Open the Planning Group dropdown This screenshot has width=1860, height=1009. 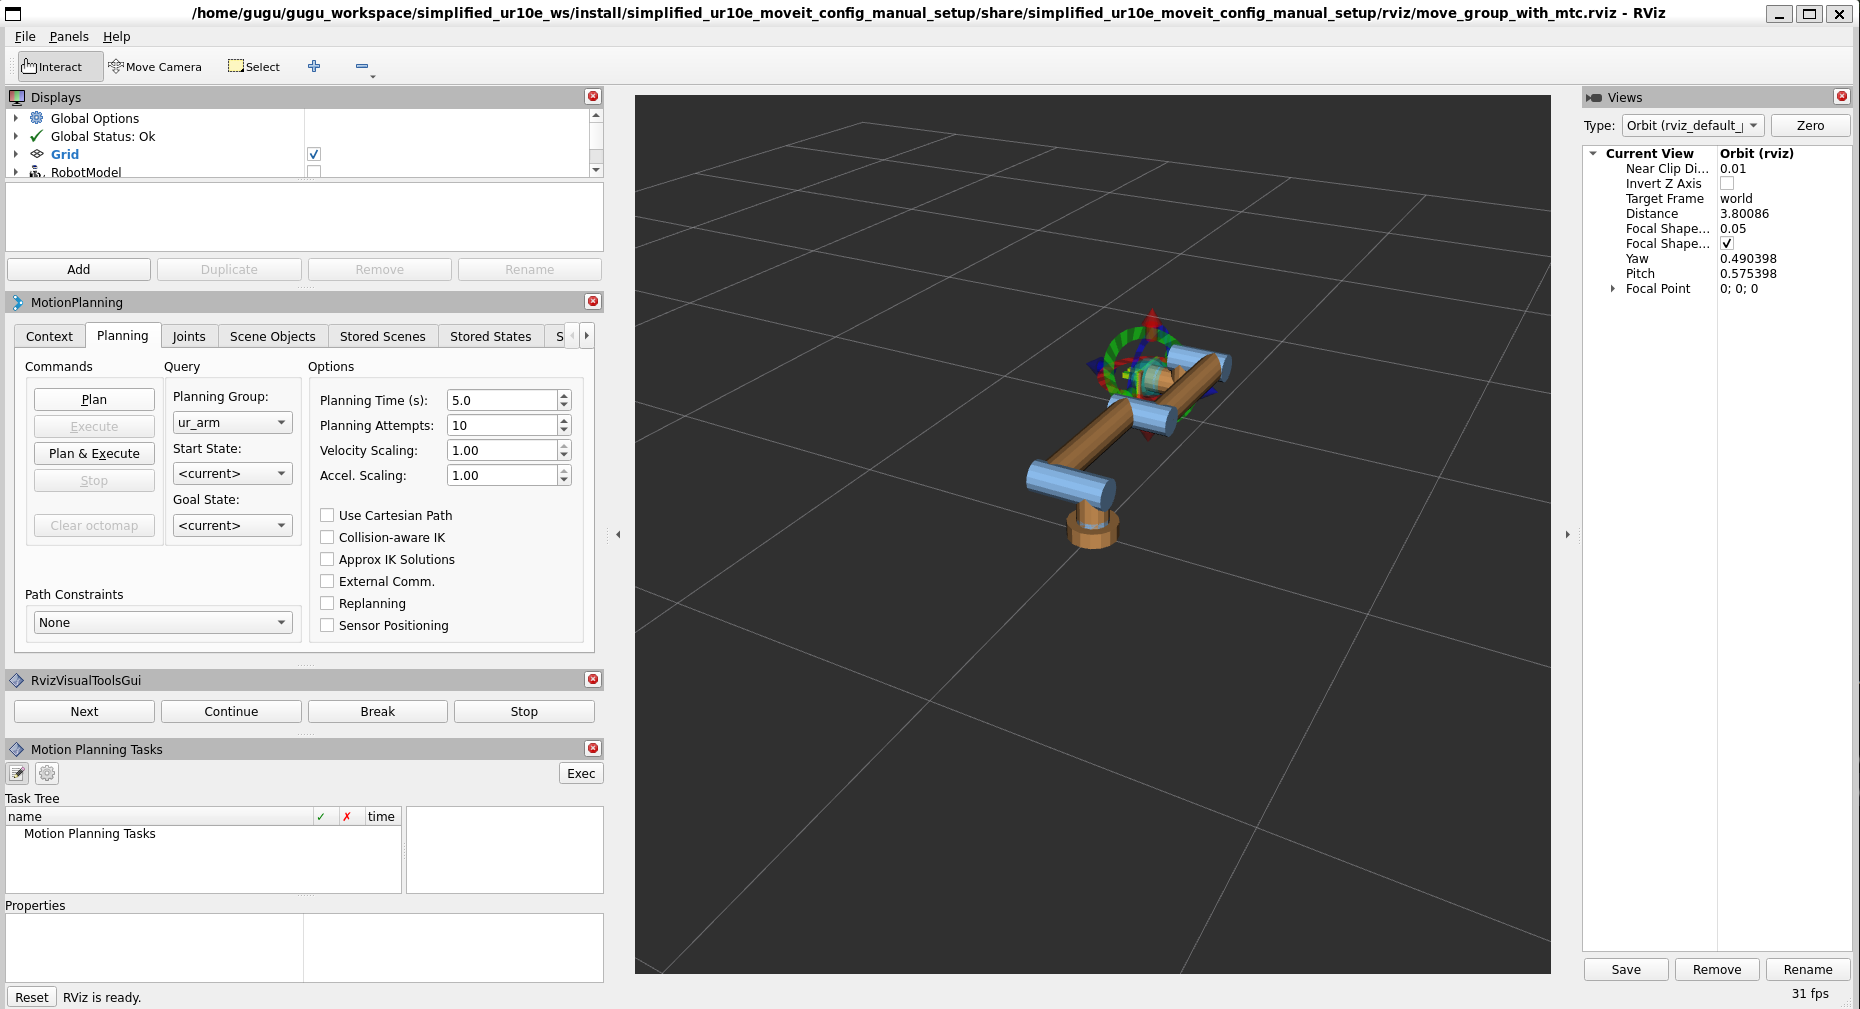[x=232, y=422]
